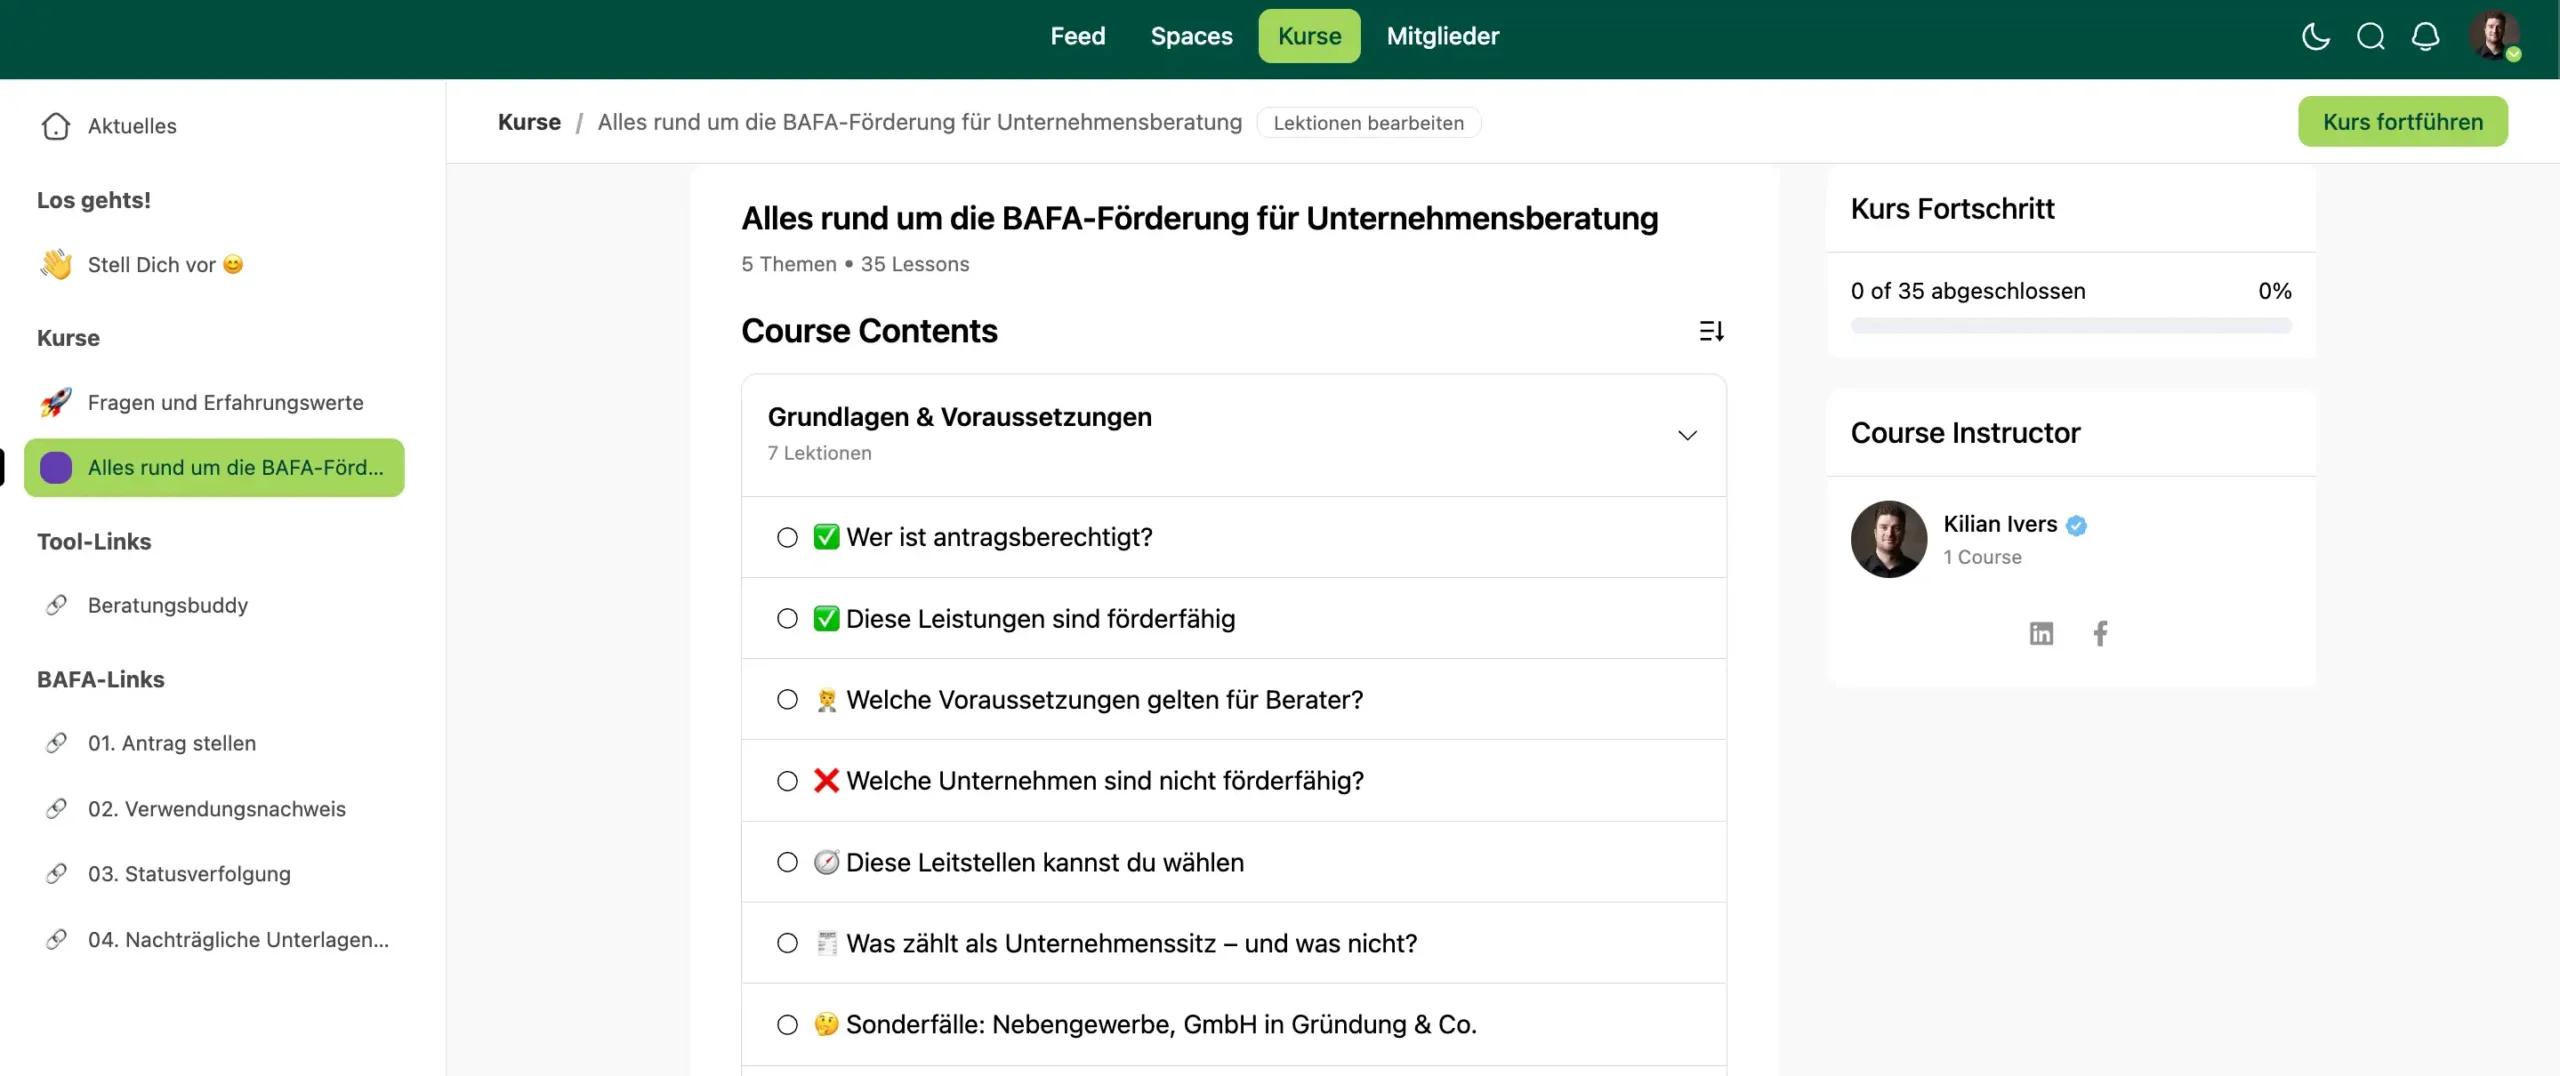Open notifications with the bell icon
2560x1076 pixels.
(x=2425, y=37)
